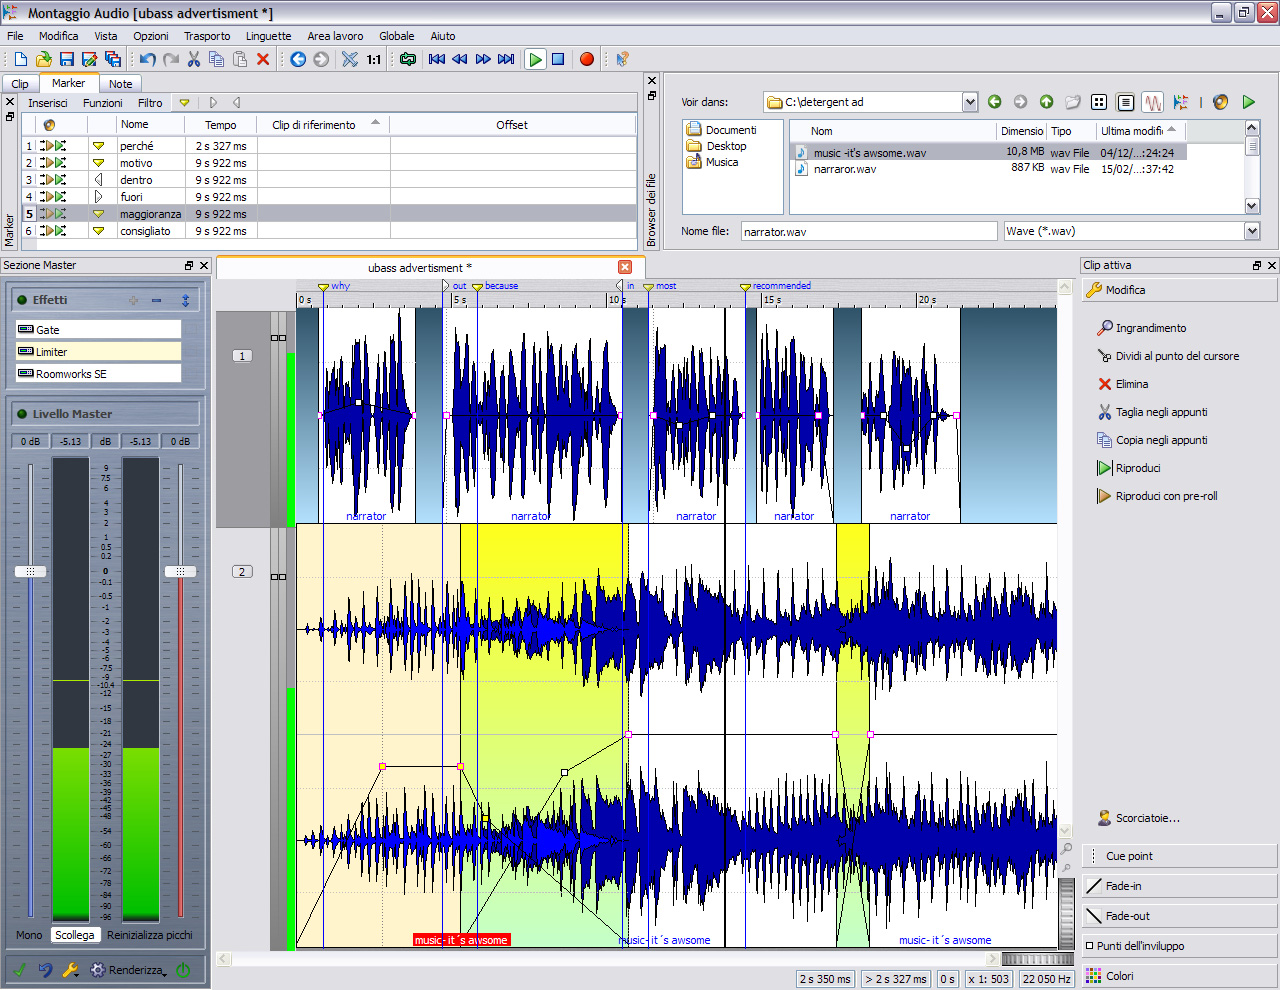Image resolution: width=1280 pixels, height=990 pixels.
Task: Toggle bypass button in the Master footer
Action: (20, 970)
